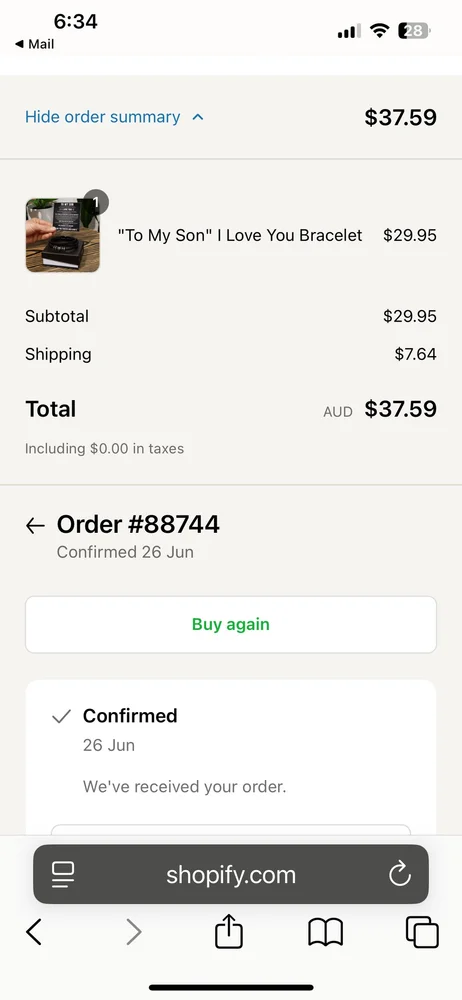462x1000 pixels.
Task: Open Safari page settings menu icon
Action: (x=63, y=874)
